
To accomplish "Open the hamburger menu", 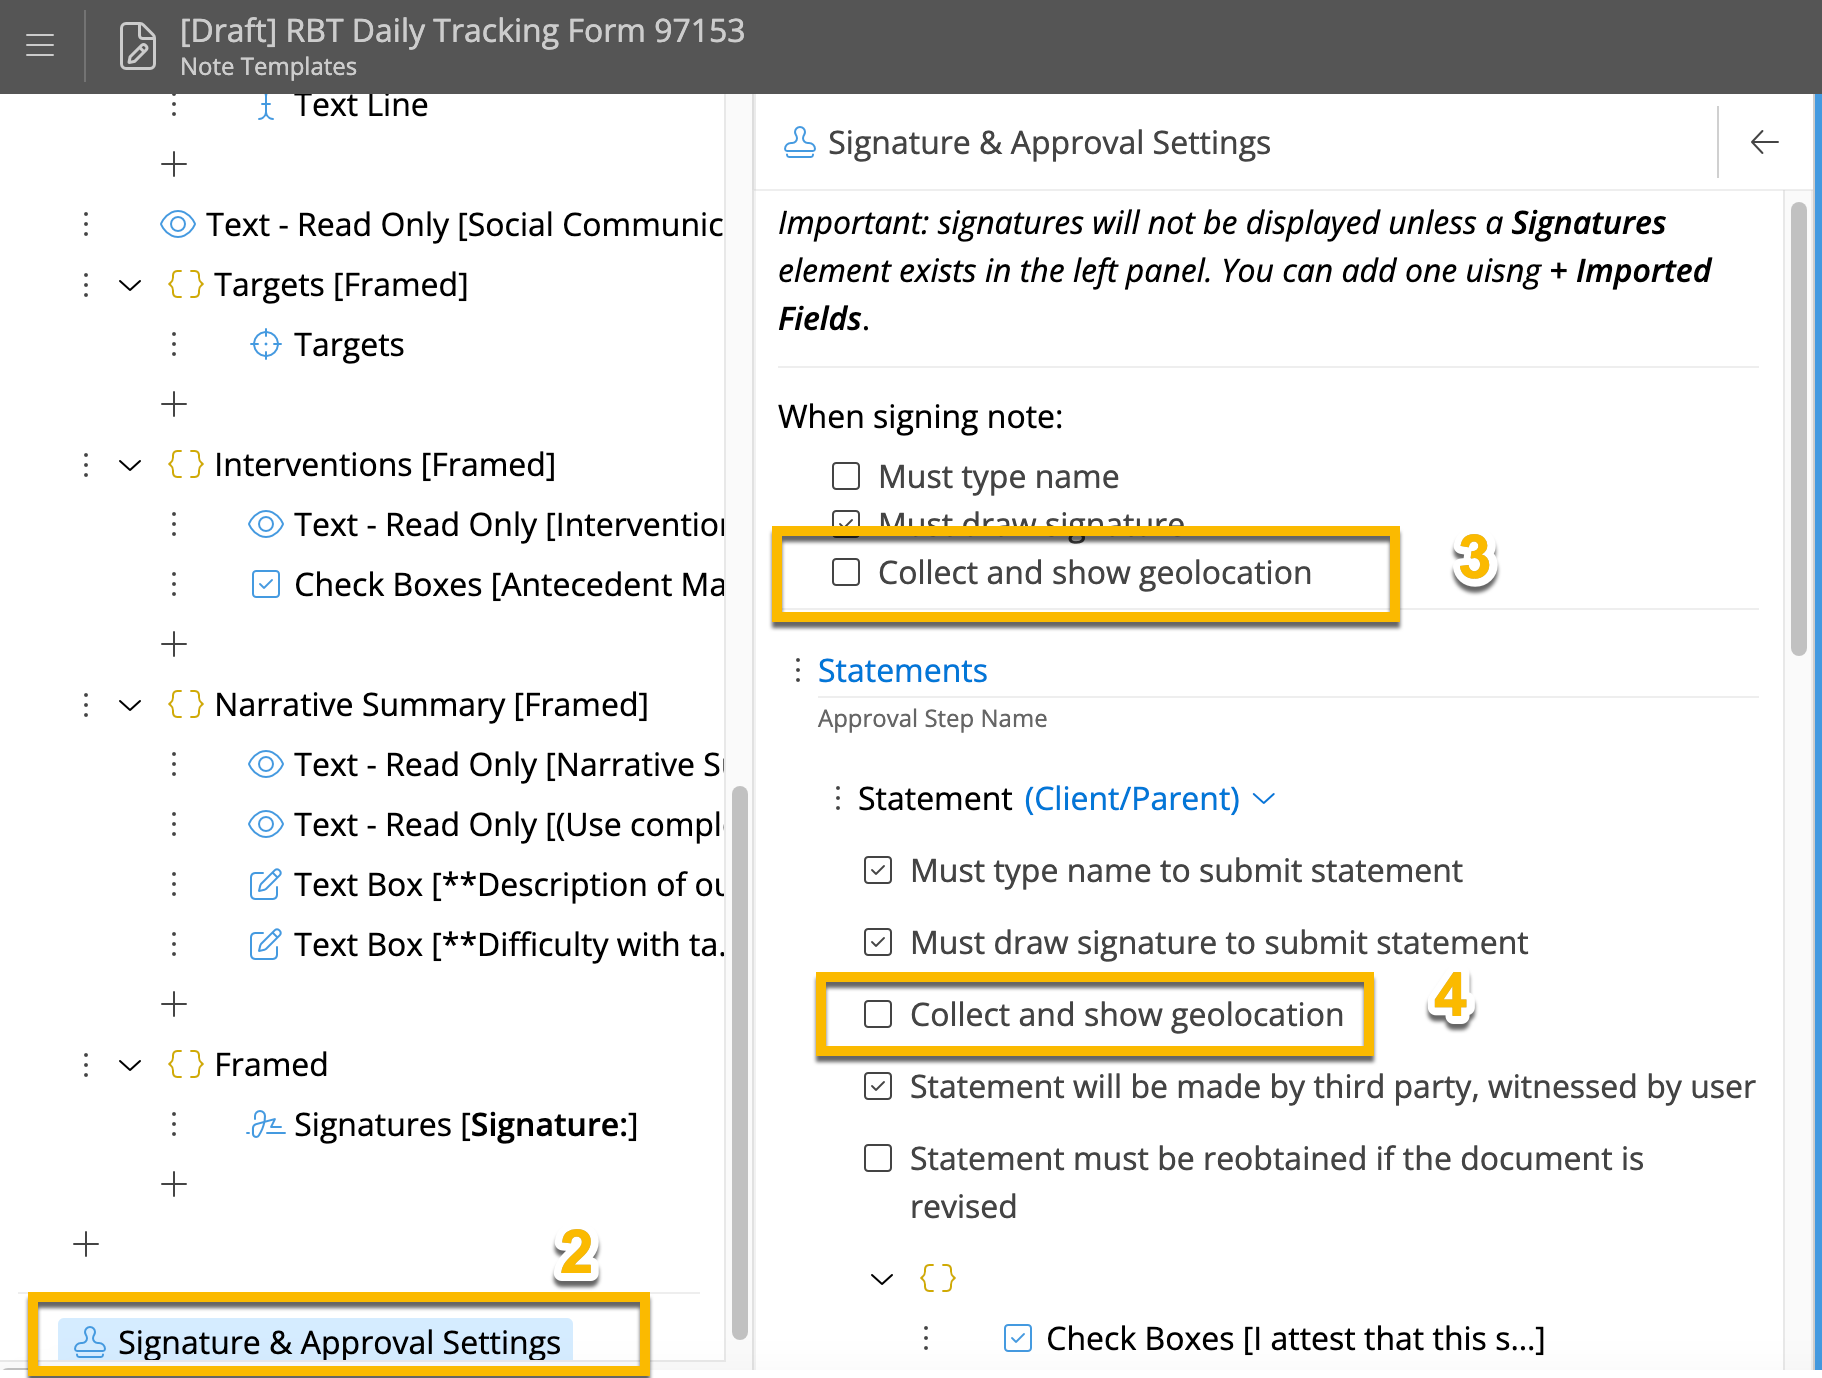I will point(40,45).
